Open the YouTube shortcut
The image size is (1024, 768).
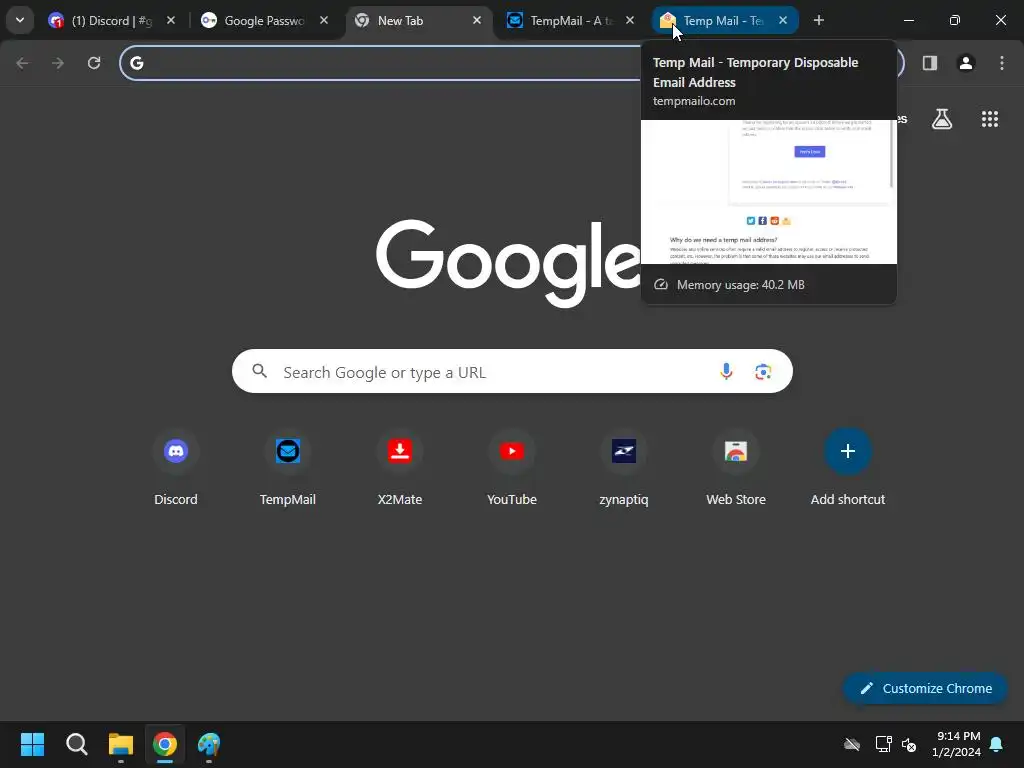pos(512,468)
